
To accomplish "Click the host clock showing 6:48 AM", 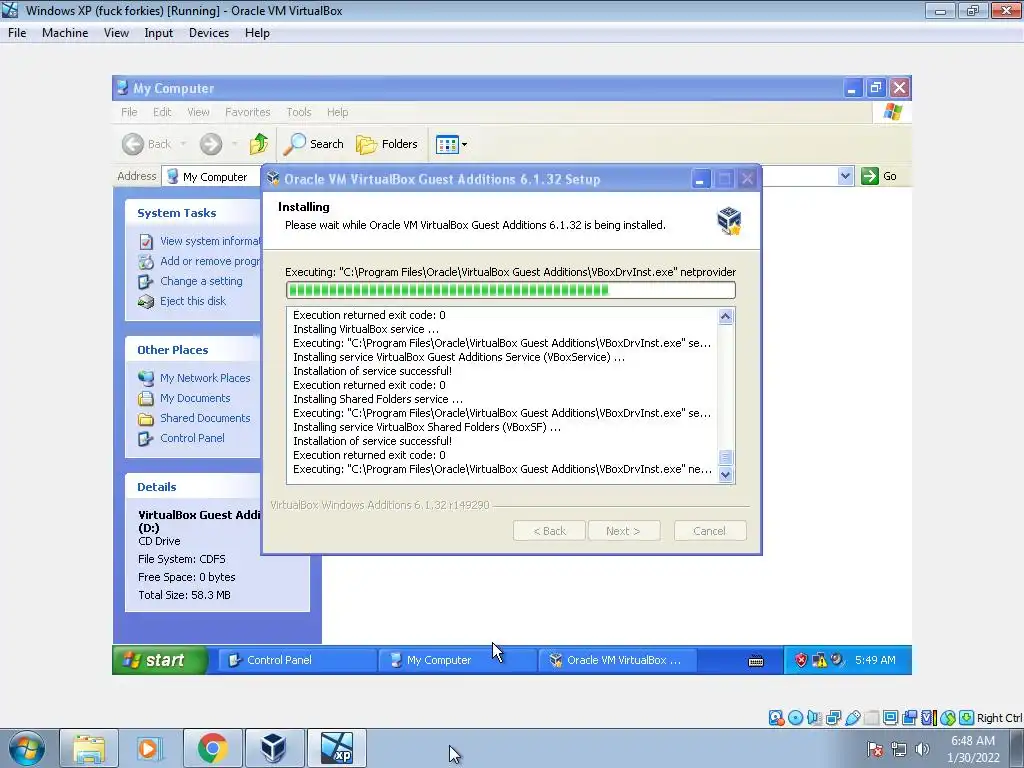I will [x=973, y=749].
